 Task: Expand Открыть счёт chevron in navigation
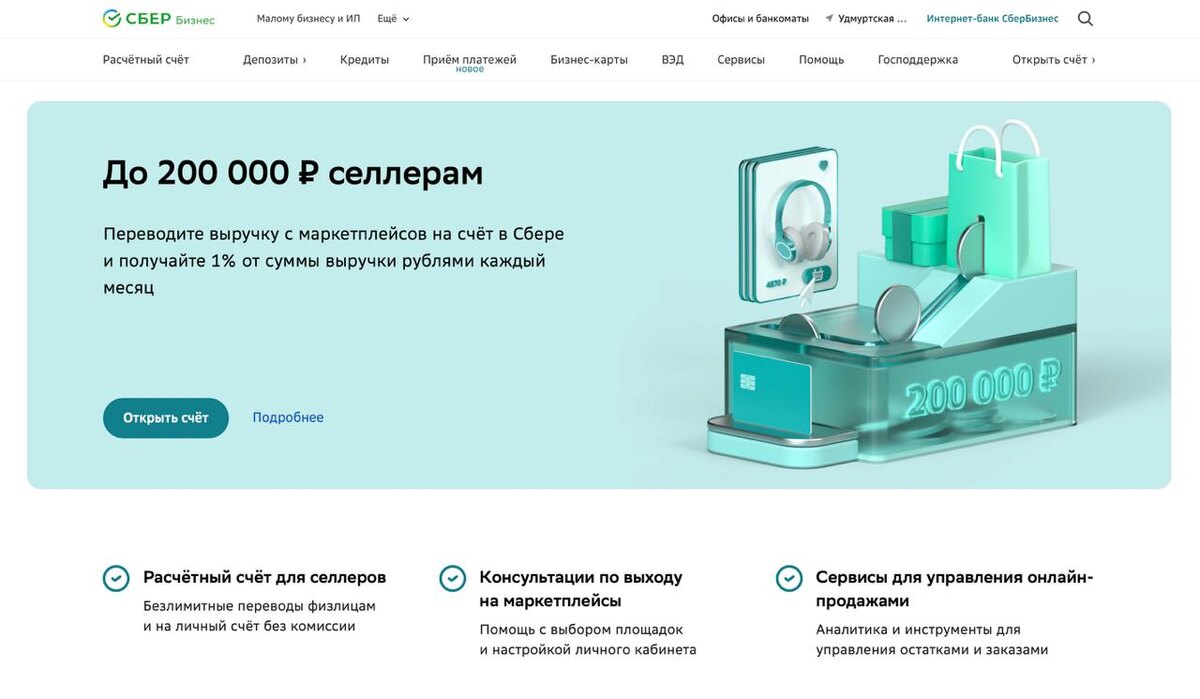(x=1093, y=60)
